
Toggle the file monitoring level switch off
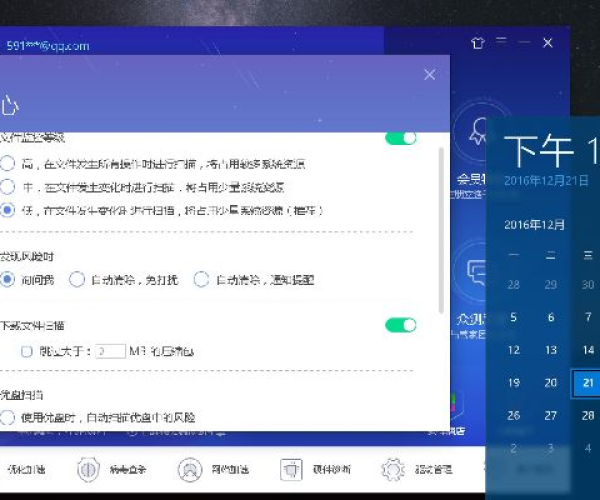[x=401, y=138]
